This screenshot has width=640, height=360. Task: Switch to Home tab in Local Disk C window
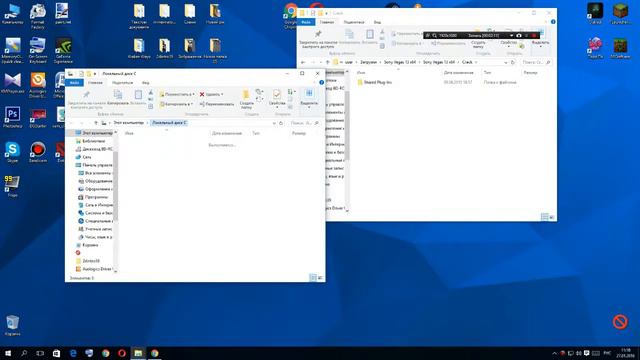click(95, 82)
